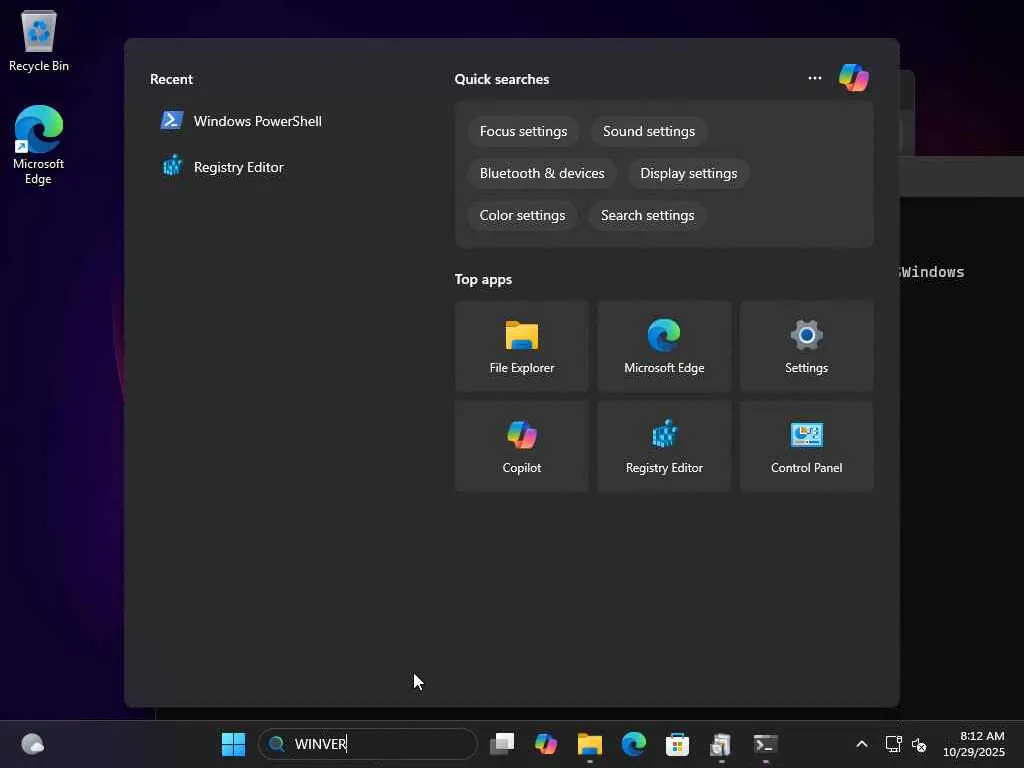Click the Copilot icon in search panel header

854,78
